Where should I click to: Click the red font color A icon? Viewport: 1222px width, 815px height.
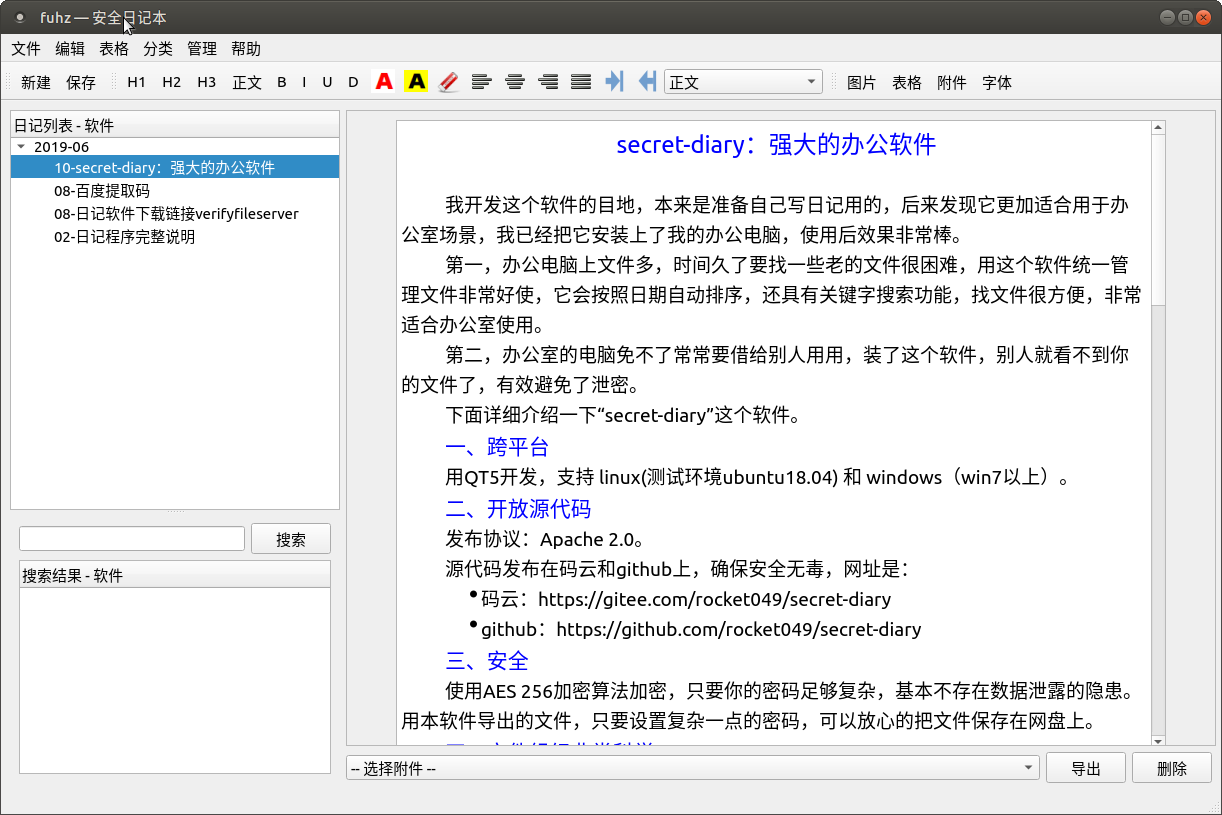[384, 82]
